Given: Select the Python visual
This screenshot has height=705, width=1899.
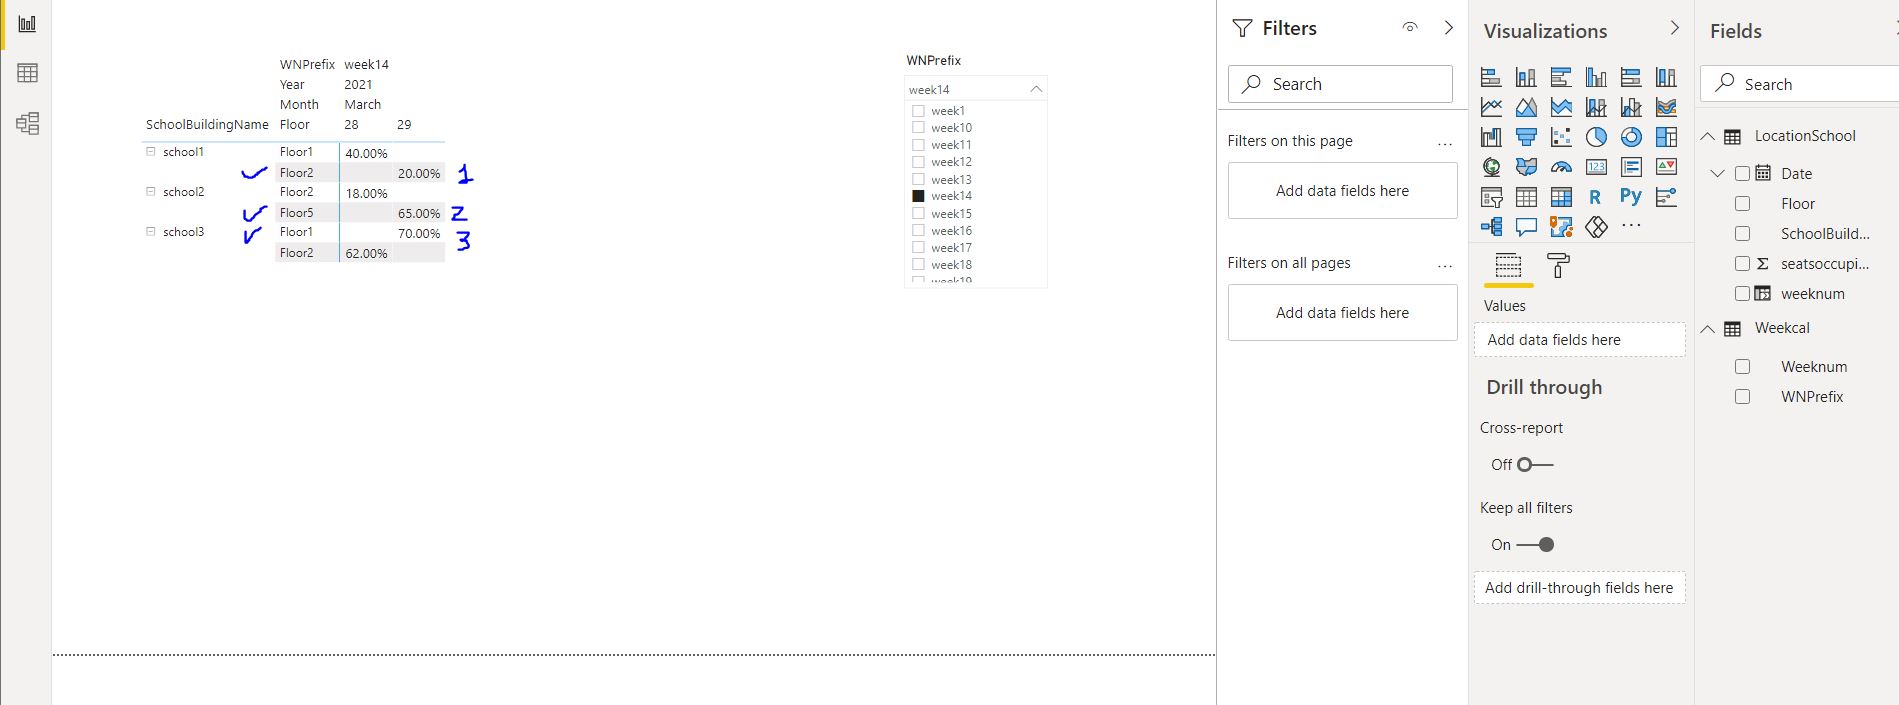Looking at the screenshot, I should 1631,197.
